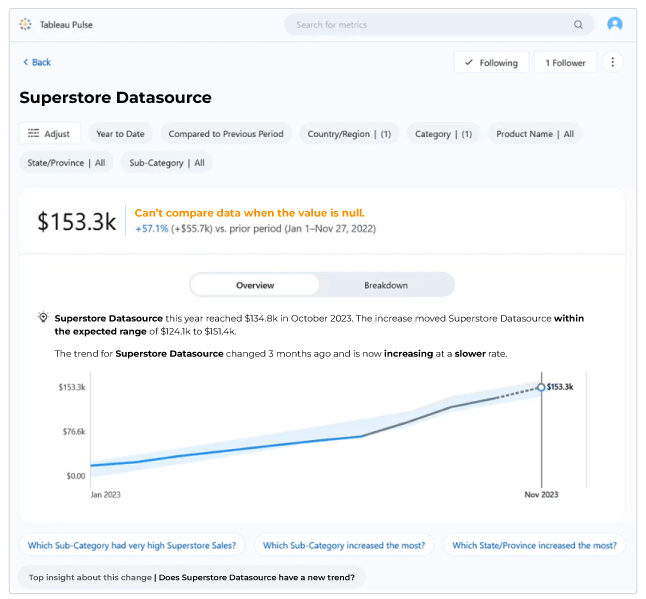The height and width of the screenshot is (599, 646).
Task: Ask which State/Province increased the most
Action: click(x=534, y=545)
